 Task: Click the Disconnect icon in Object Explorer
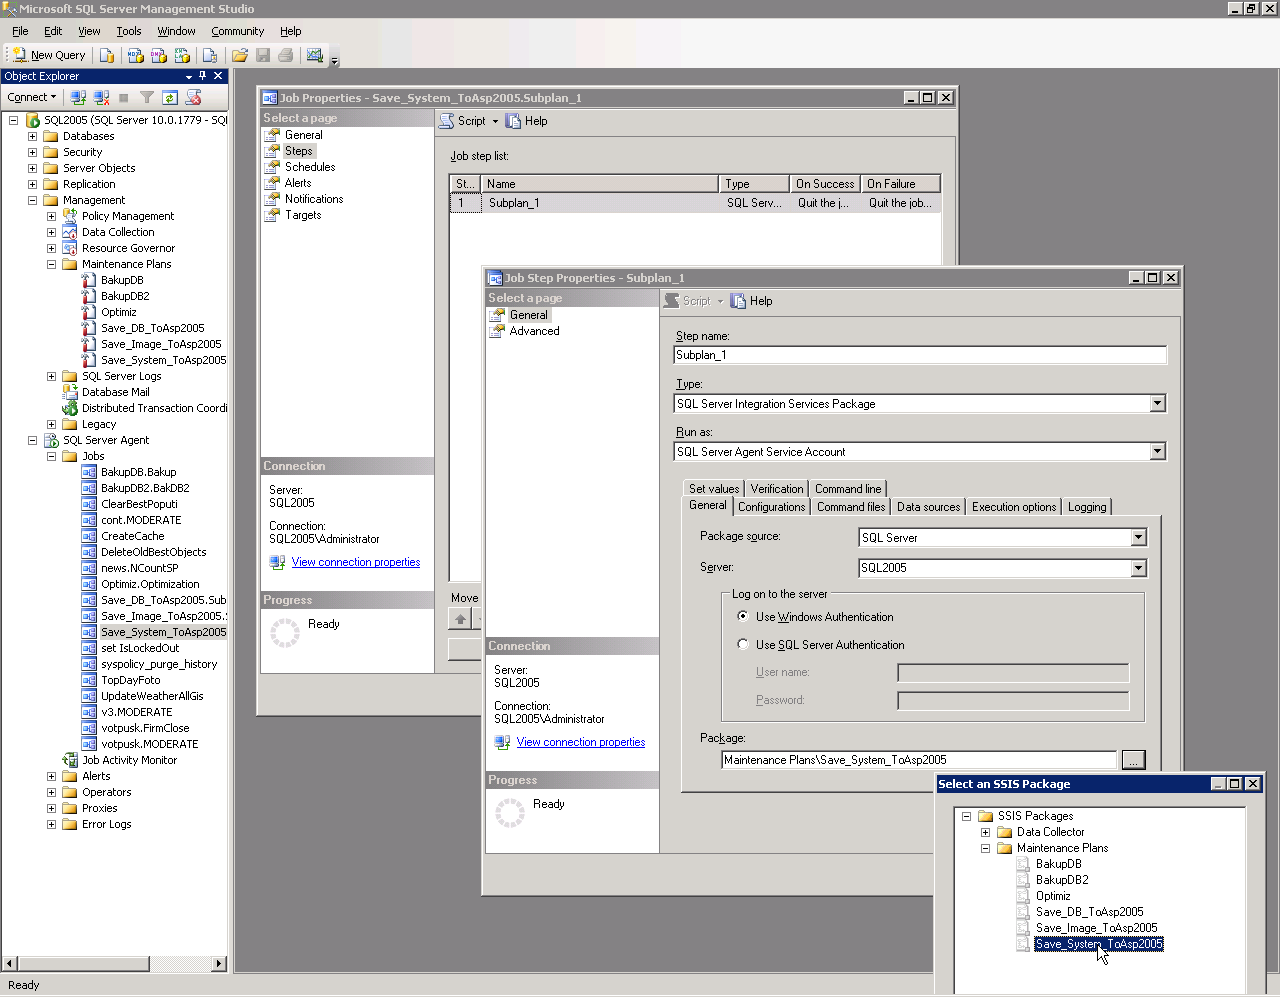101,97
